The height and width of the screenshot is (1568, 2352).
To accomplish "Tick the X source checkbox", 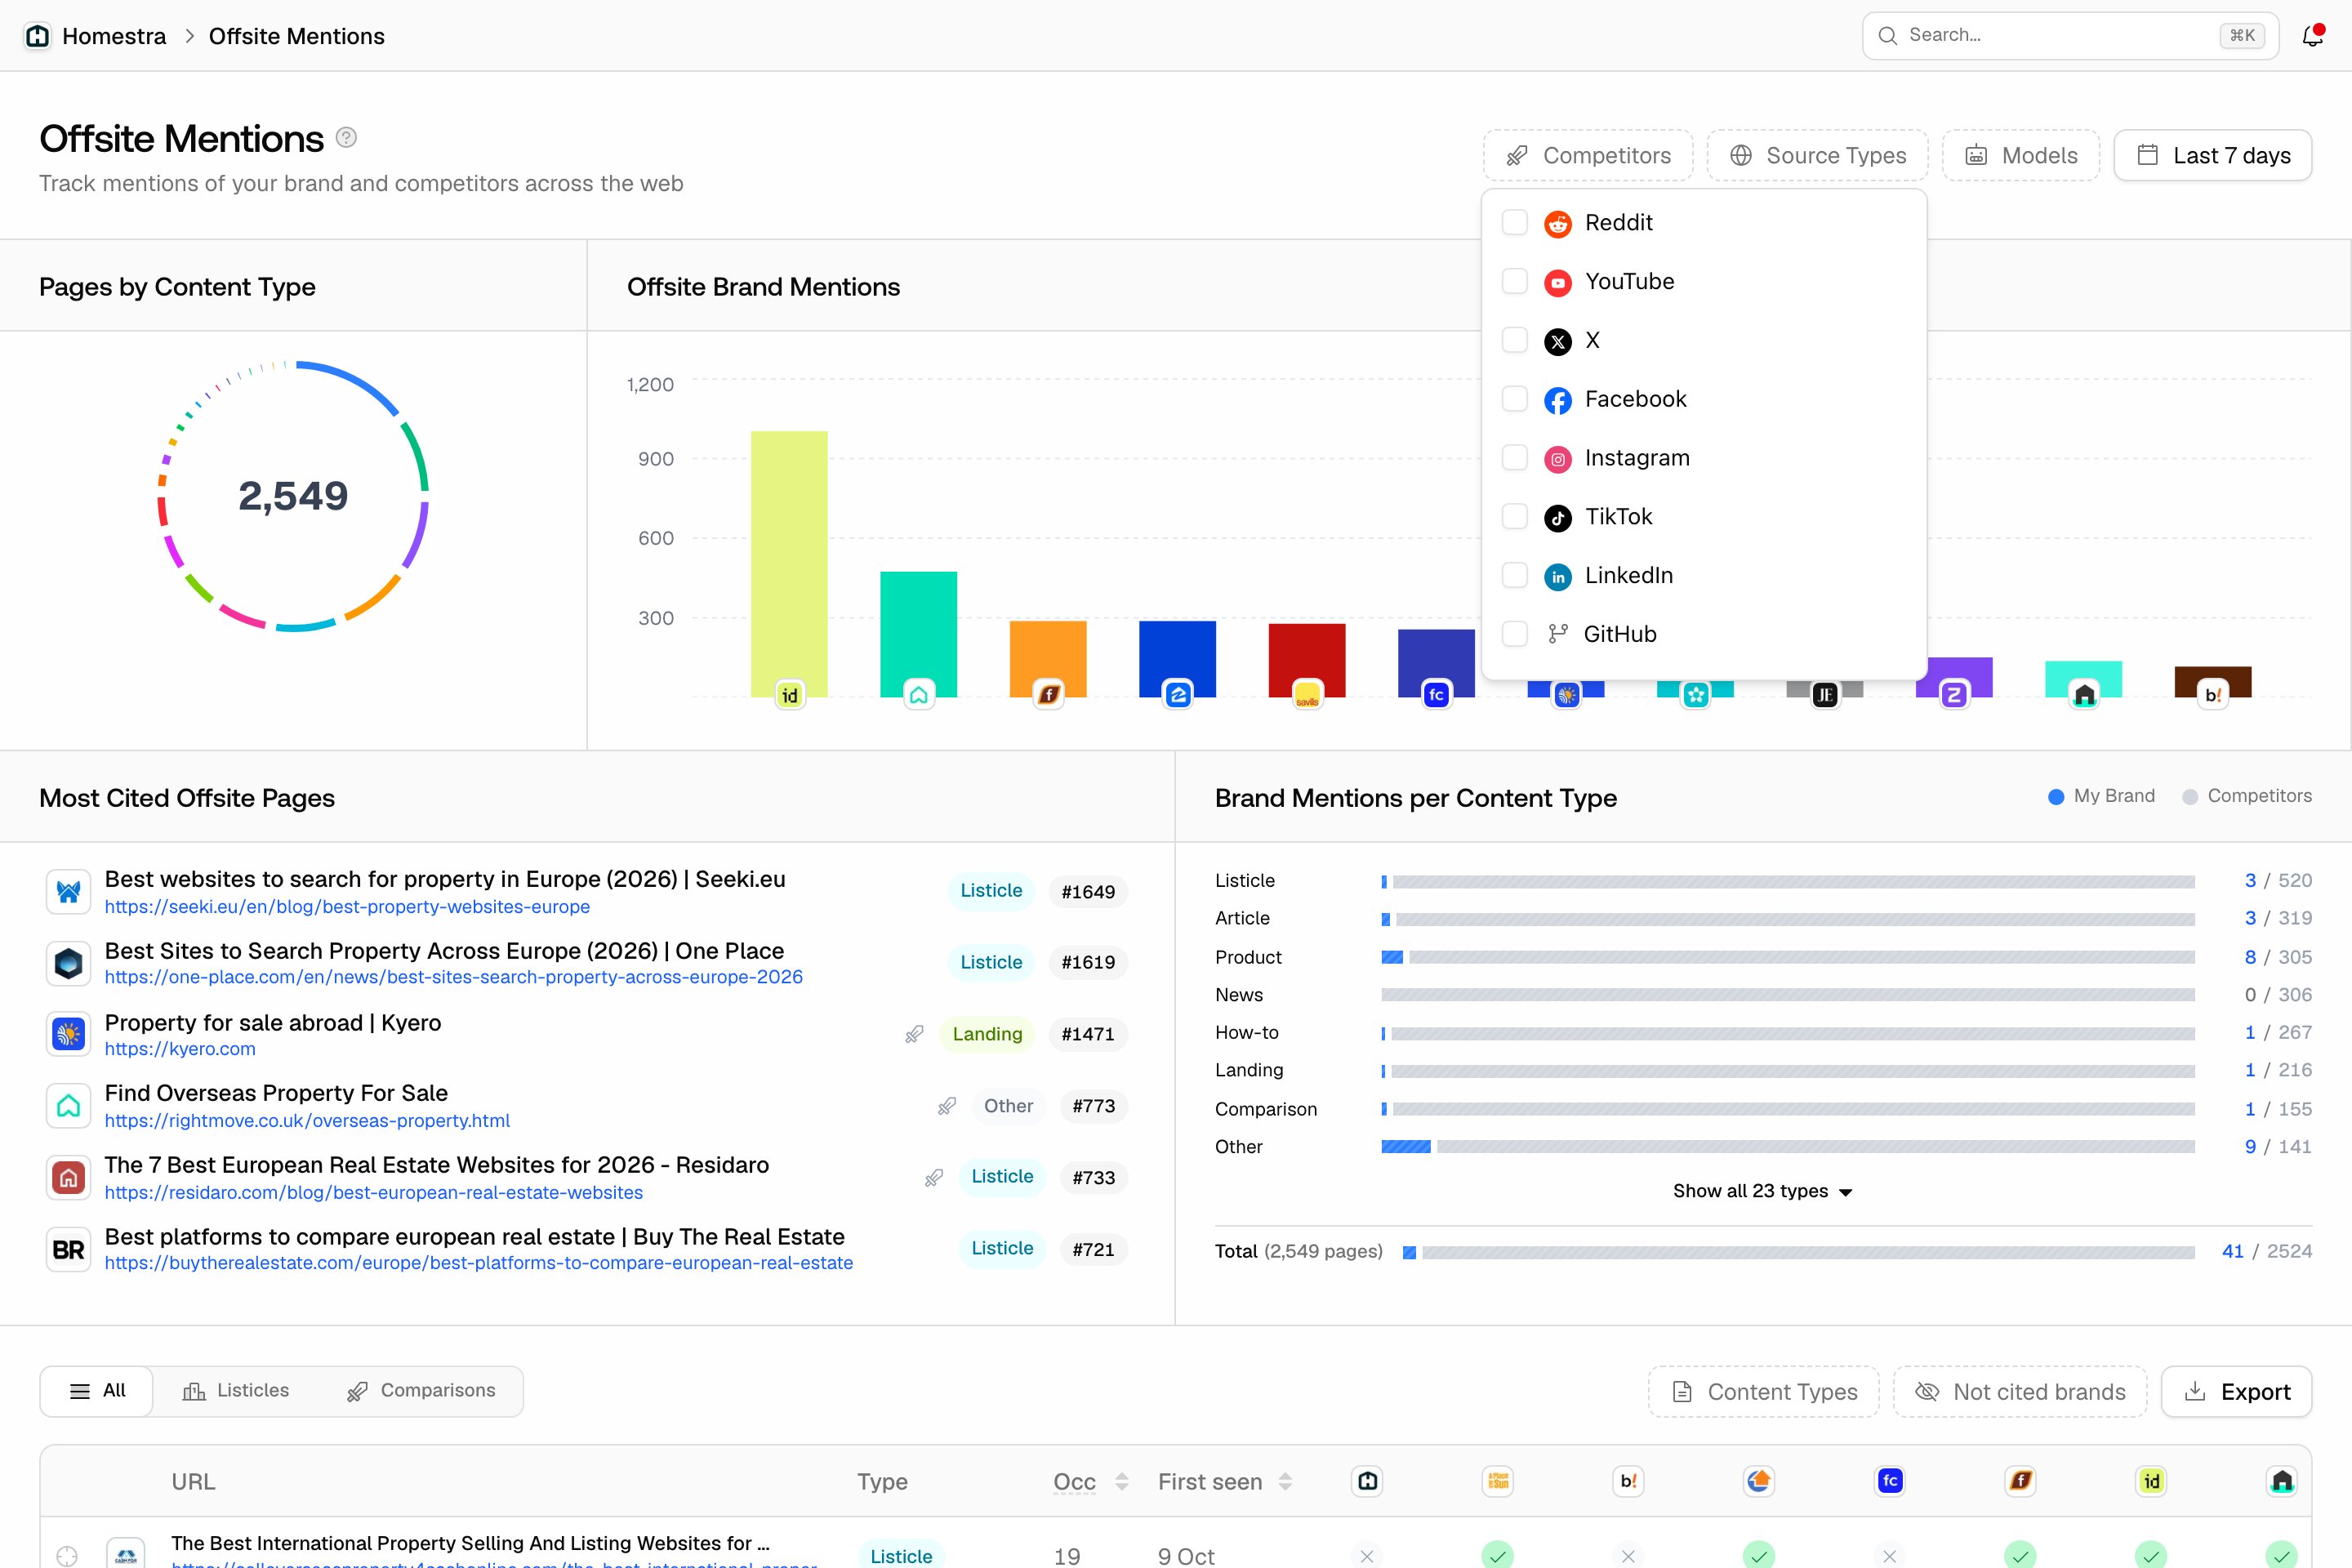I will [1515, 340].
